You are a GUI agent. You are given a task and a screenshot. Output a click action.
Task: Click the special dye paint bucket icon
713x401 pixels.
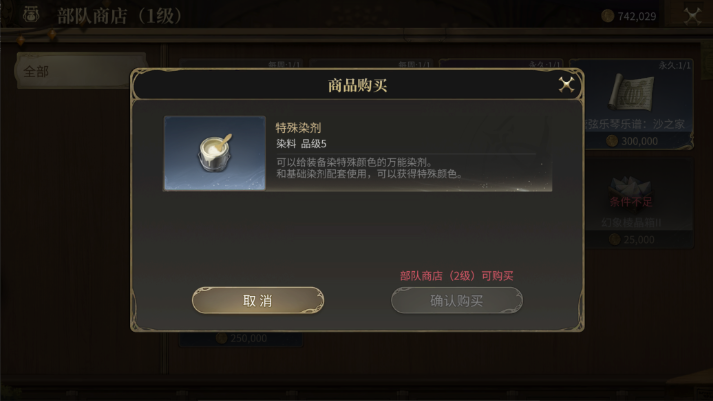[215, 153]
